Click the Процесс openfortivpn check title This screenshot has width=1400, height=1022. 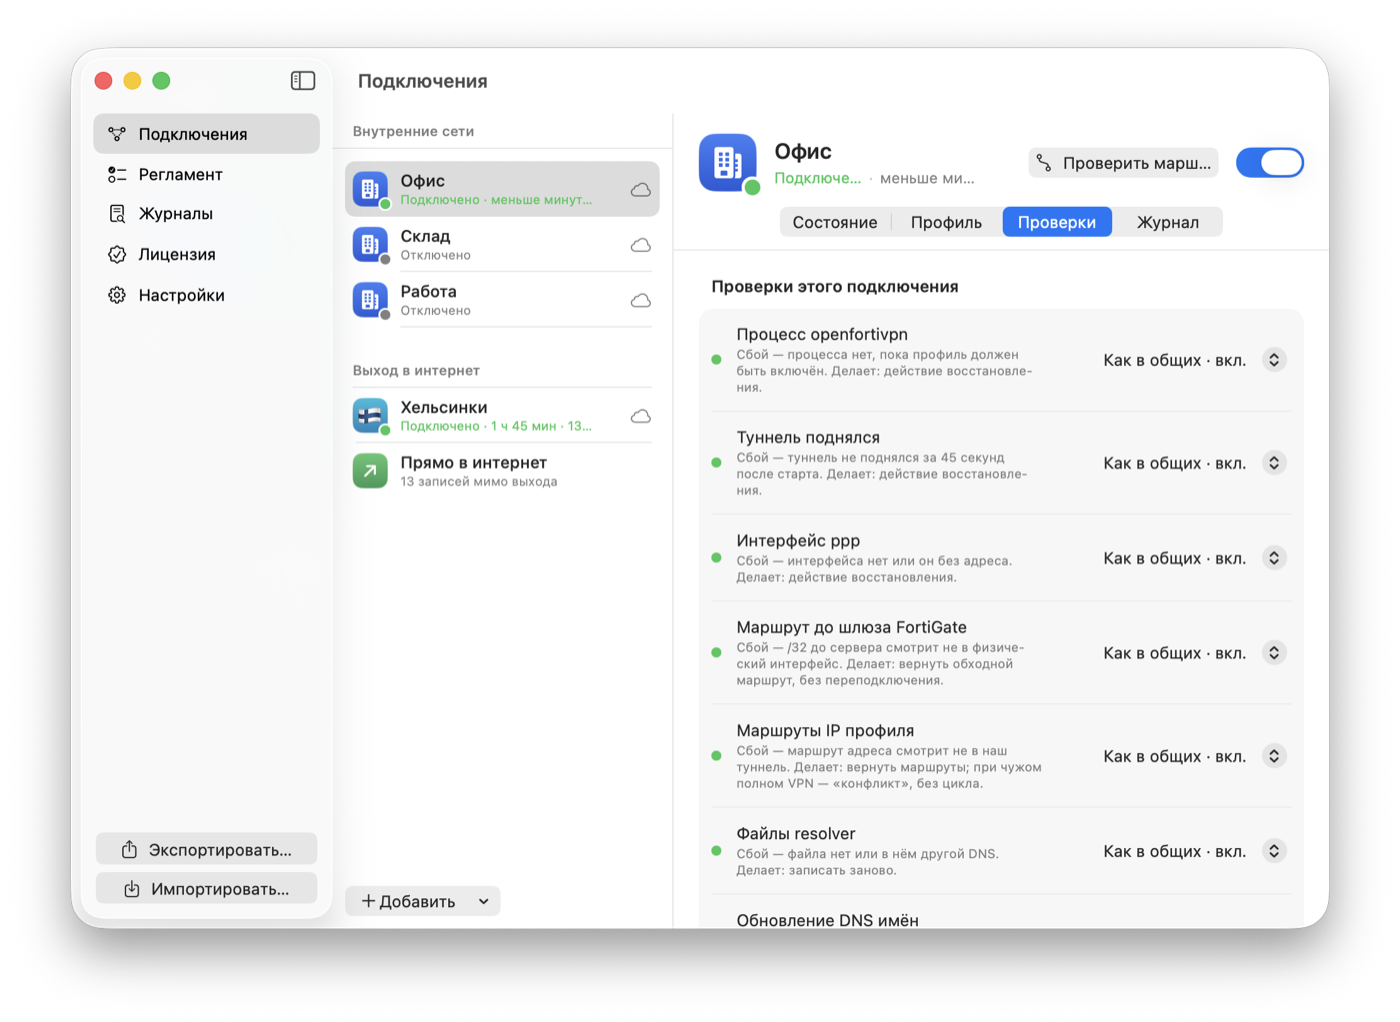[822, 334]
